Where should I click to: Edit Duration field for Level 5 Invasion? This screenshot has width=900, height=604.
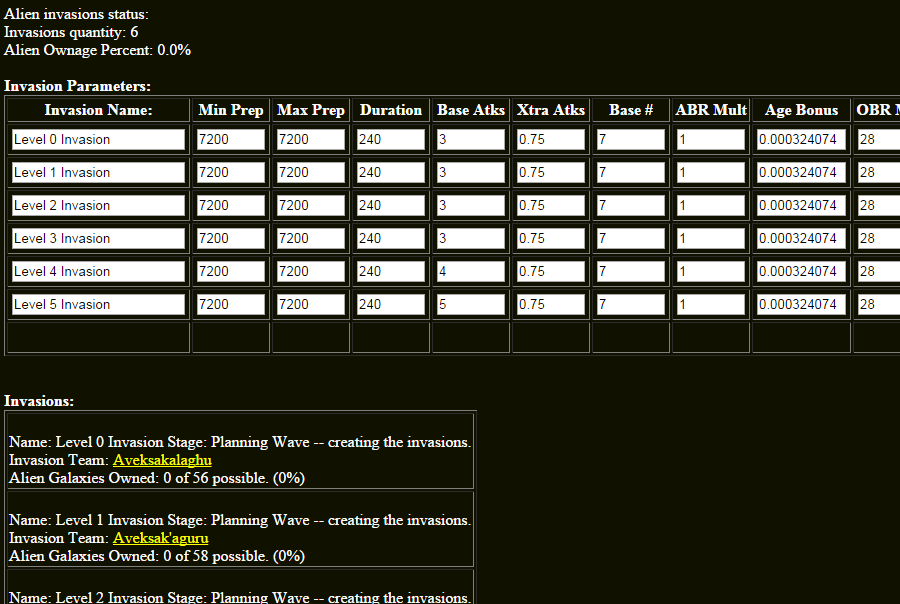click(x=390, y=305)
